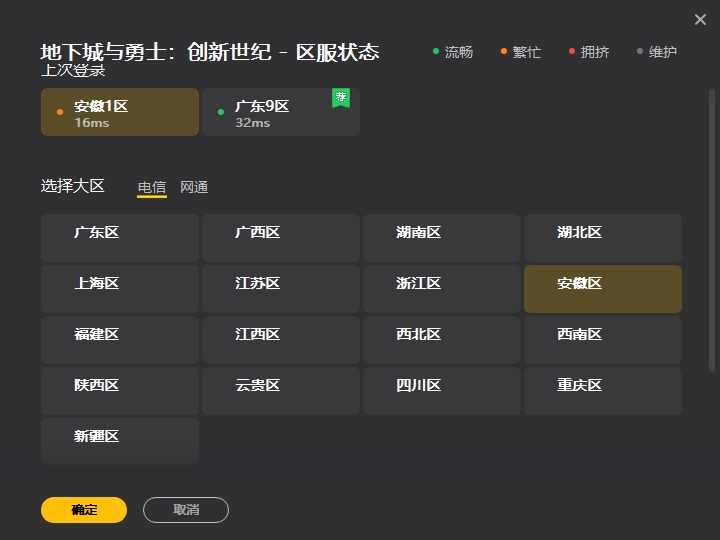Click the 选择大区 label
The height and width of the screenshot is (540, 720).
73,186
